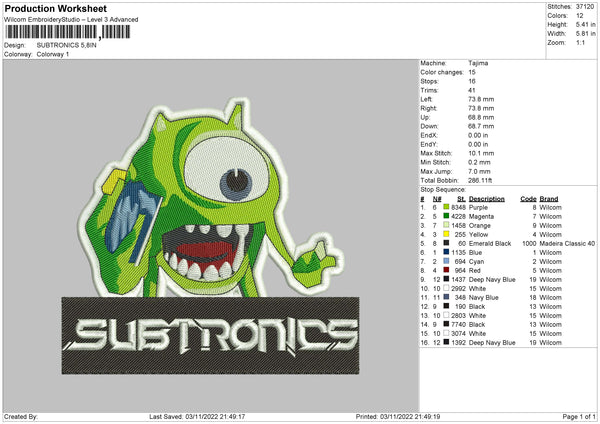600x424 pixels.
Task: Click the 'N#' column header
Action: (x=437, y=199)
